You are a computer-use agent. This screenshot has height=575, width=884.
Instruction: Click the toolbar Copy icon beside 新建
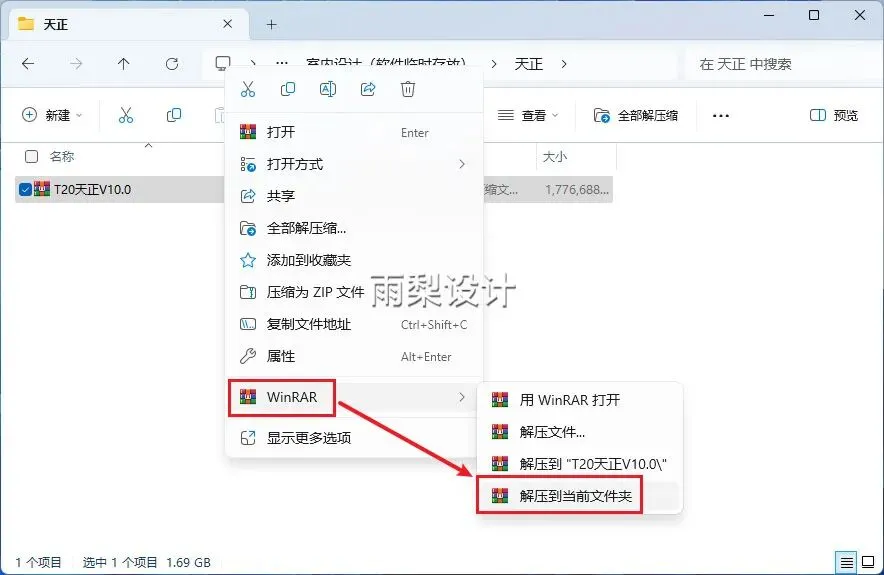(x=174, y=115)
